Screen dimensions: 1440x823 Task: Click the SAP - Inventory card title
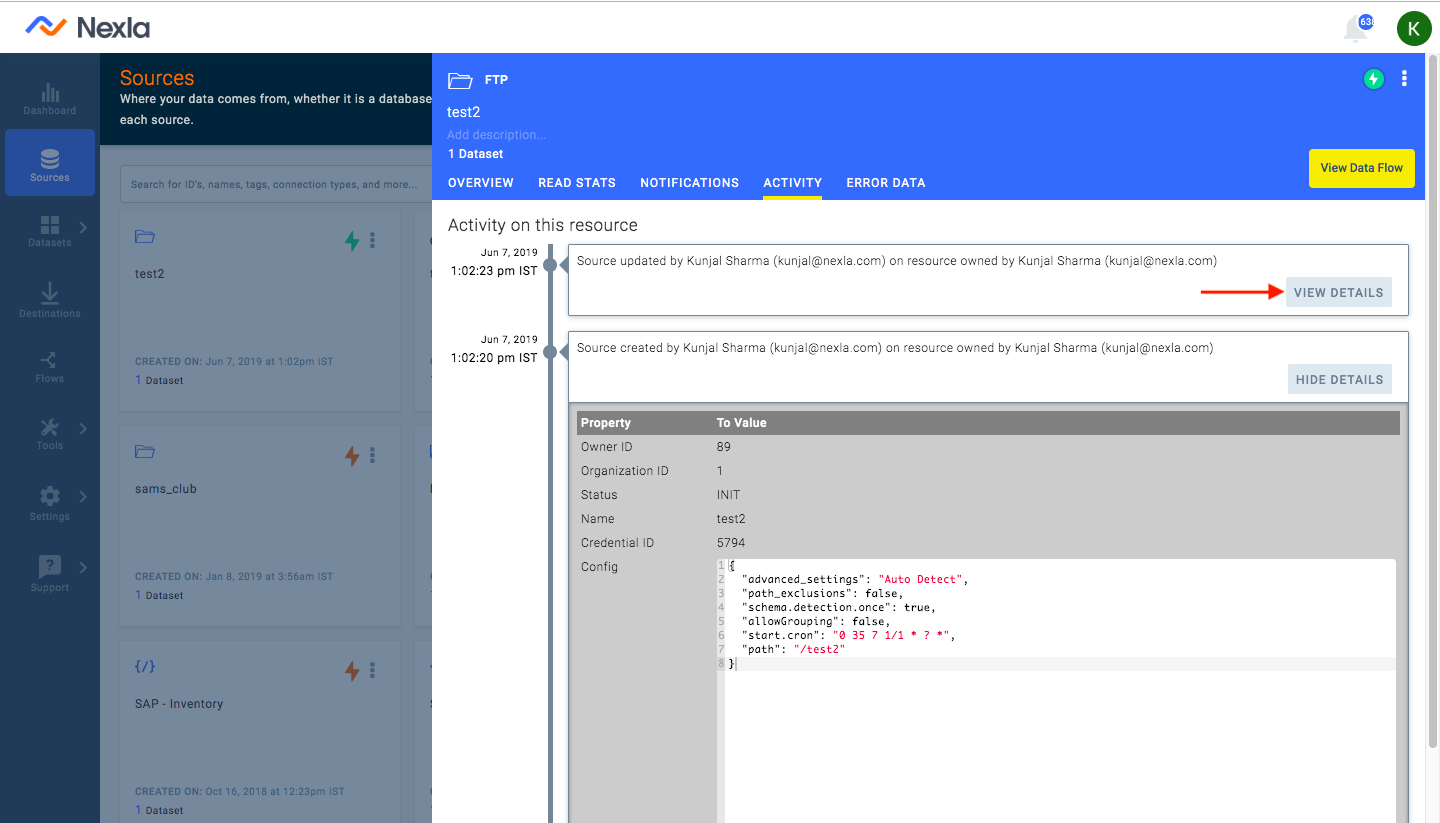[x=179, y=704]
